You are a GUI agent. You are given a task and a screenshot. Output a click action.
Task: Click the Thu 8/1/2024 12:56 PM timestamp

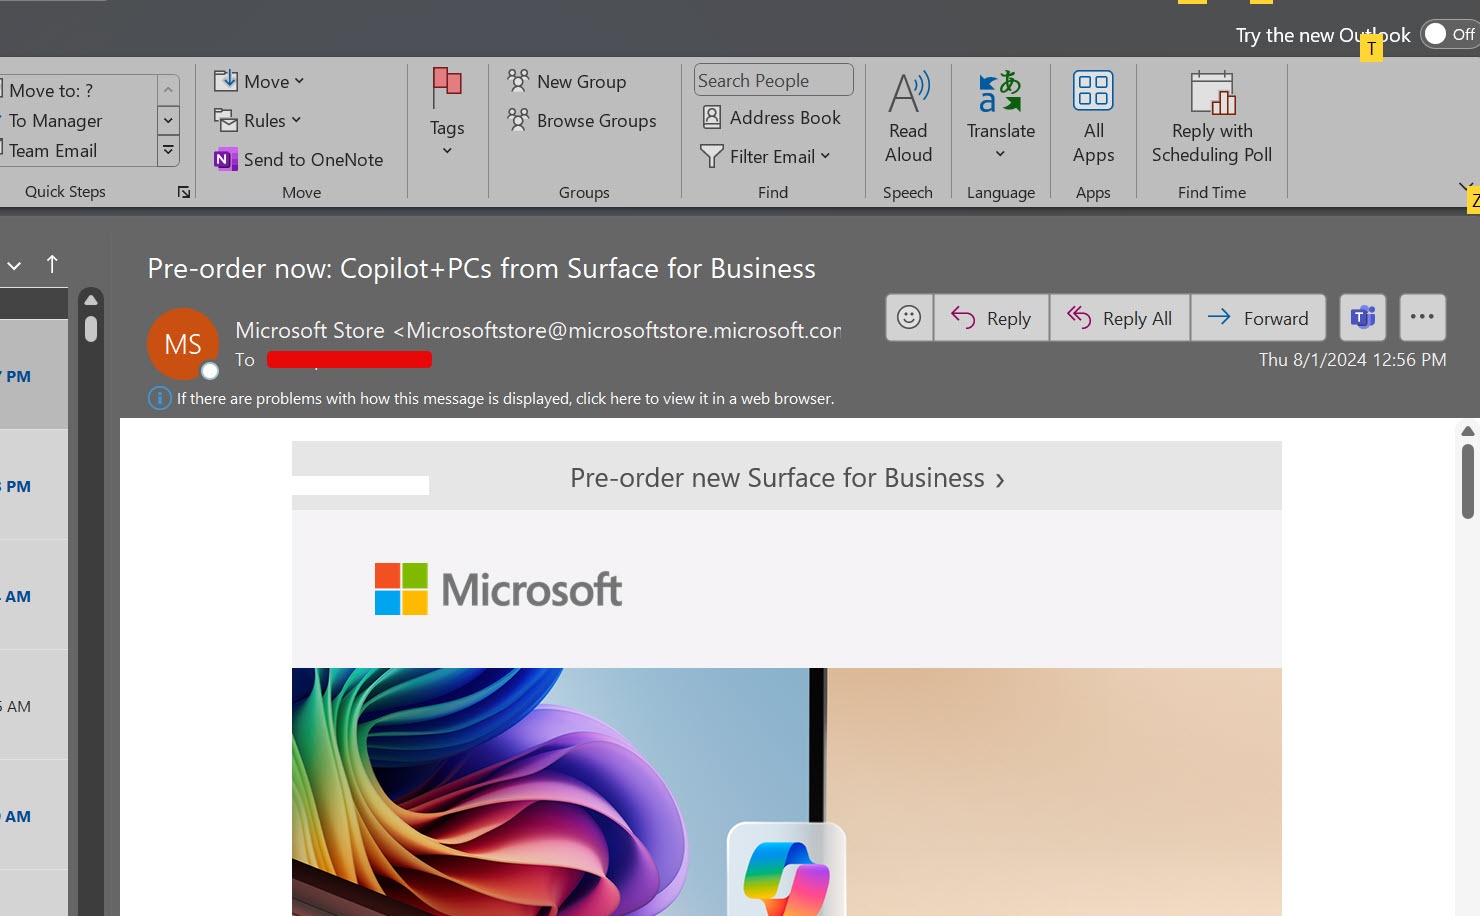1352,360
